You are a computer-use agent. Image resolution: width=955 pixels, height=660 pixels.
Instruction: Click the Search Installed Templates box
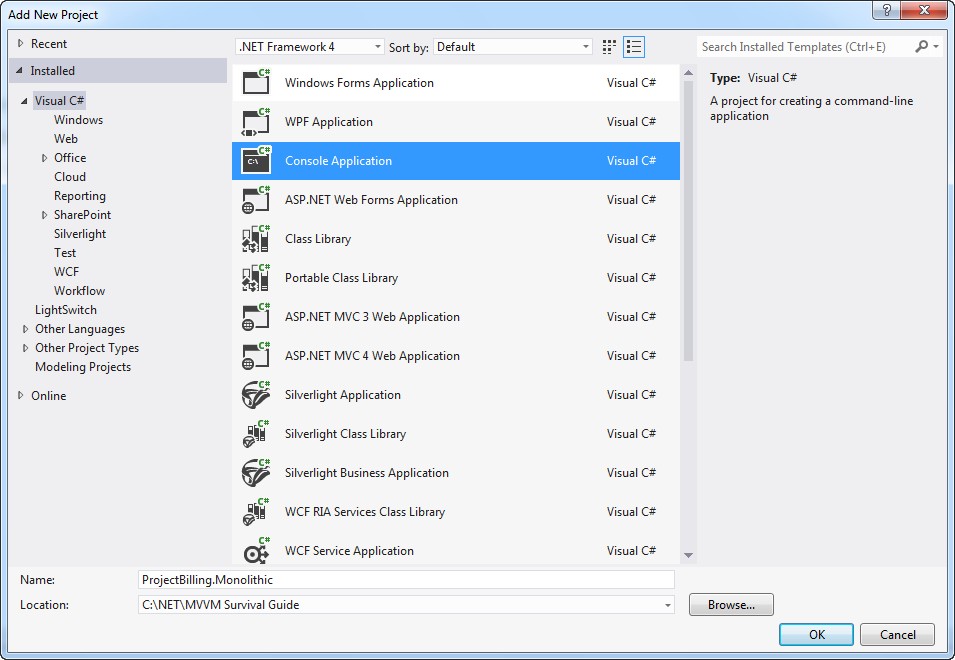tap(805, 47)
